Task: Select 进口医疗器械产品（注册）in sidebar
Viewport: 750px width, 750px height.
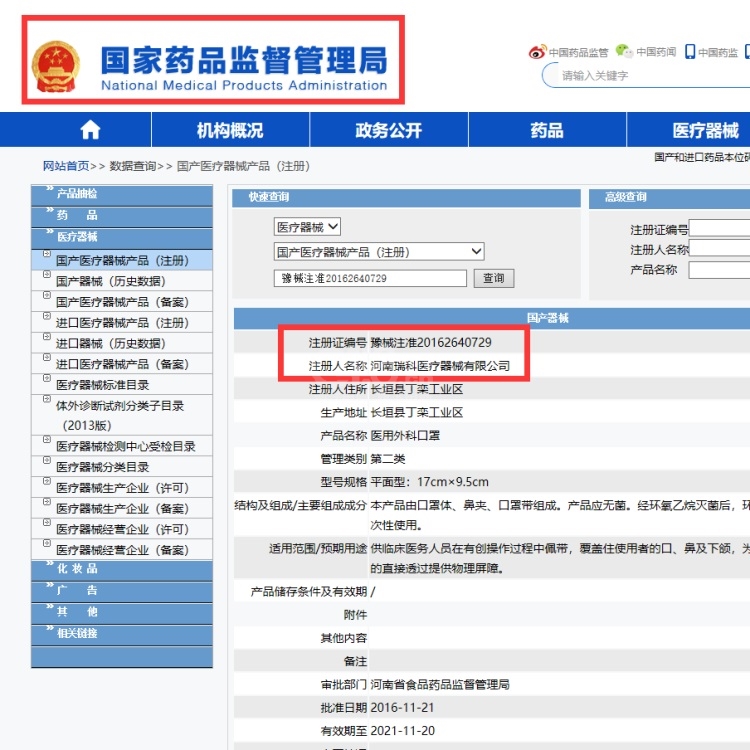Action: pyautogui.click(x=122, y=323)
